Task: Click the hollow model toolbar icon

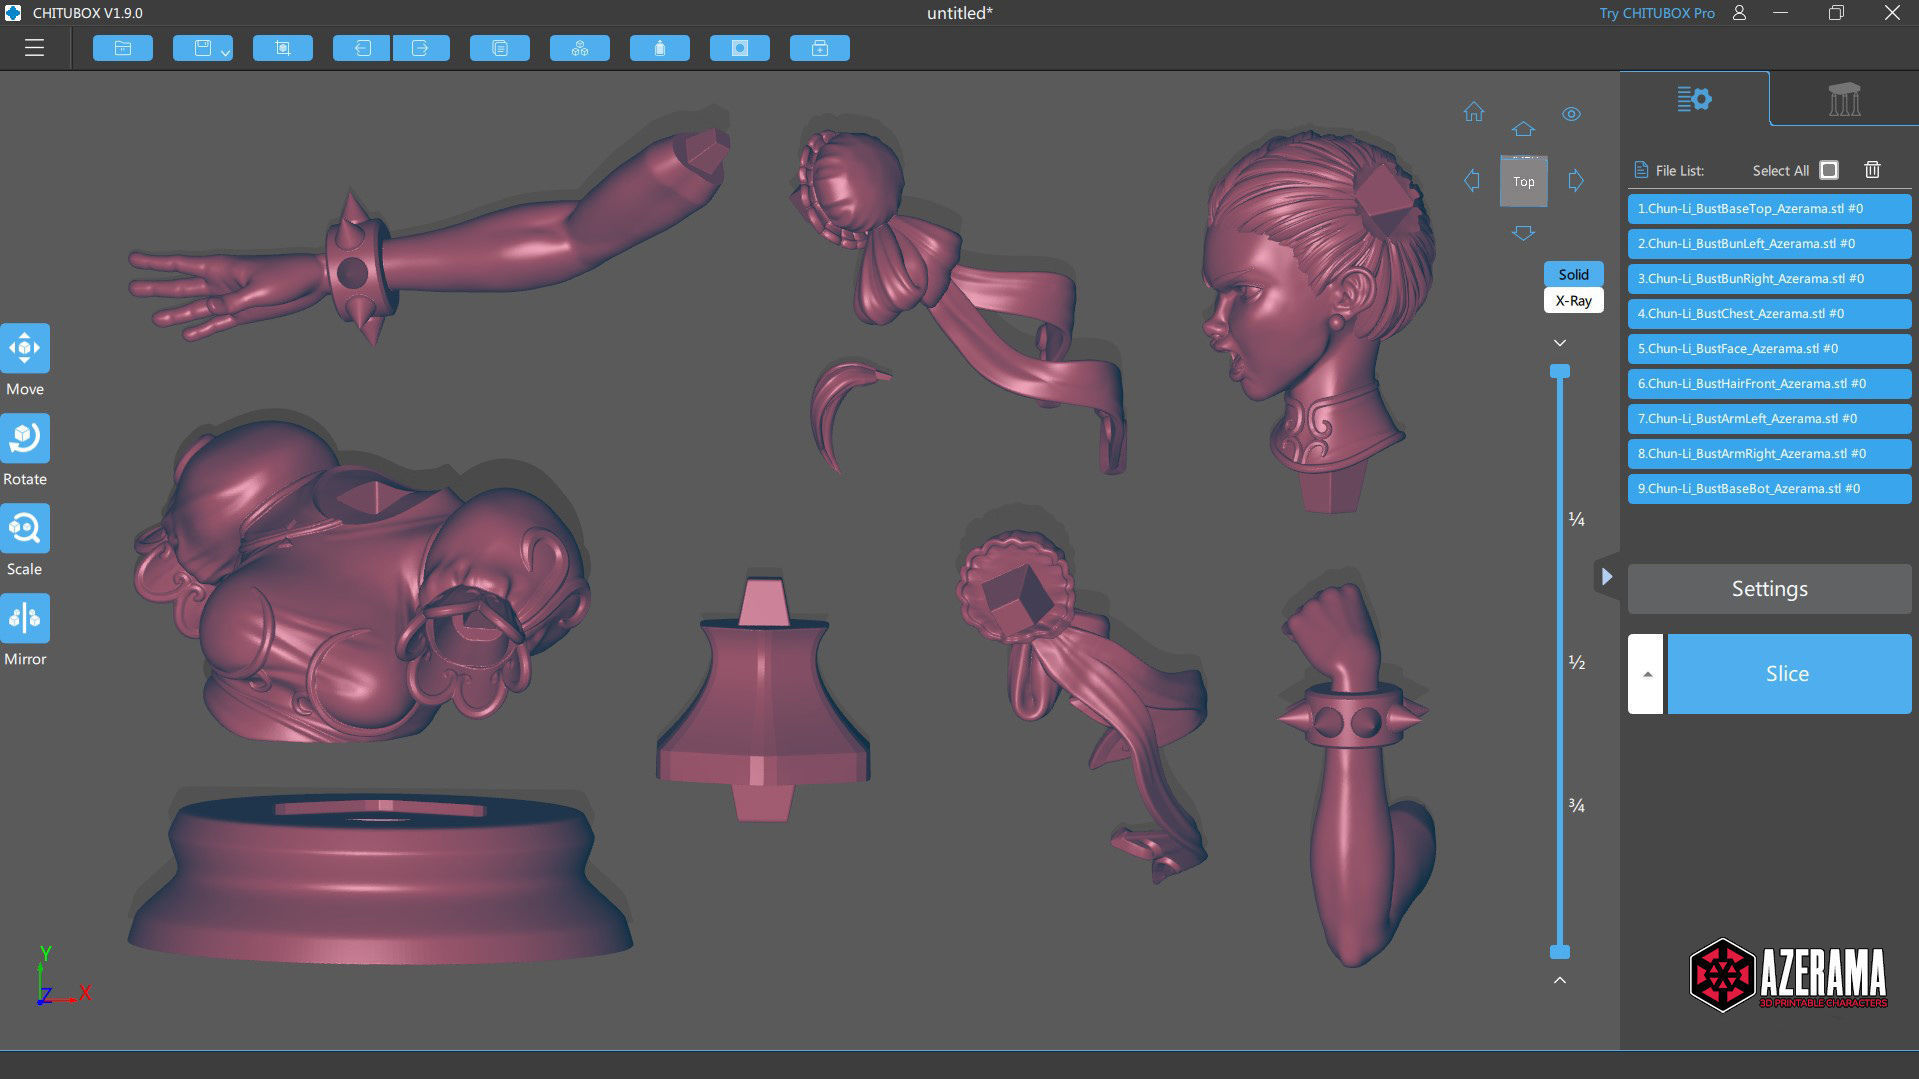Action: [x=660, y=48]
